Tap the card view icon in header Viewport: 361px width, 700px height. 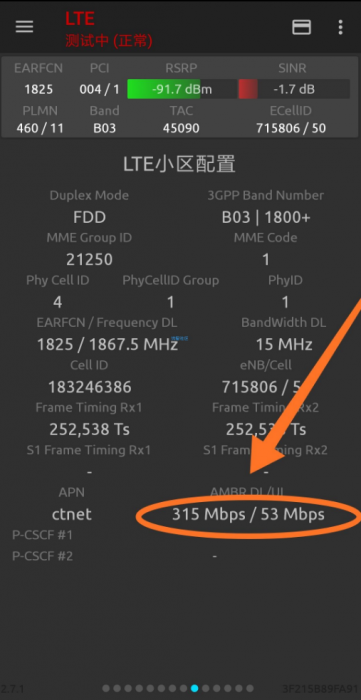coord(302,27)
